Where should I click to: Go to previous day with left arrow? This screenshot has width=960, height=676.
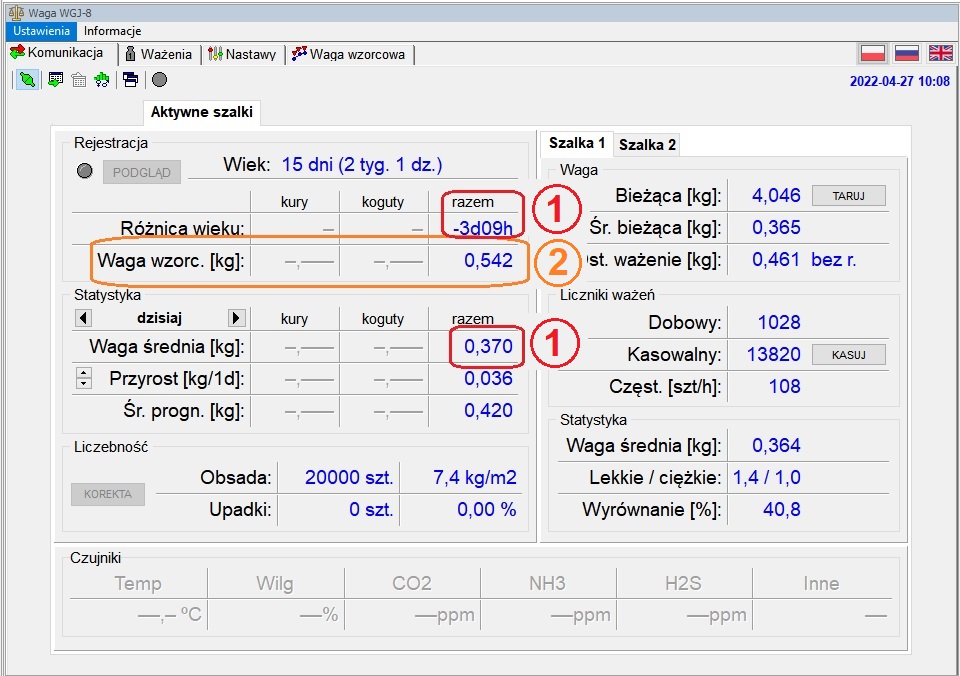pos(84,318)
